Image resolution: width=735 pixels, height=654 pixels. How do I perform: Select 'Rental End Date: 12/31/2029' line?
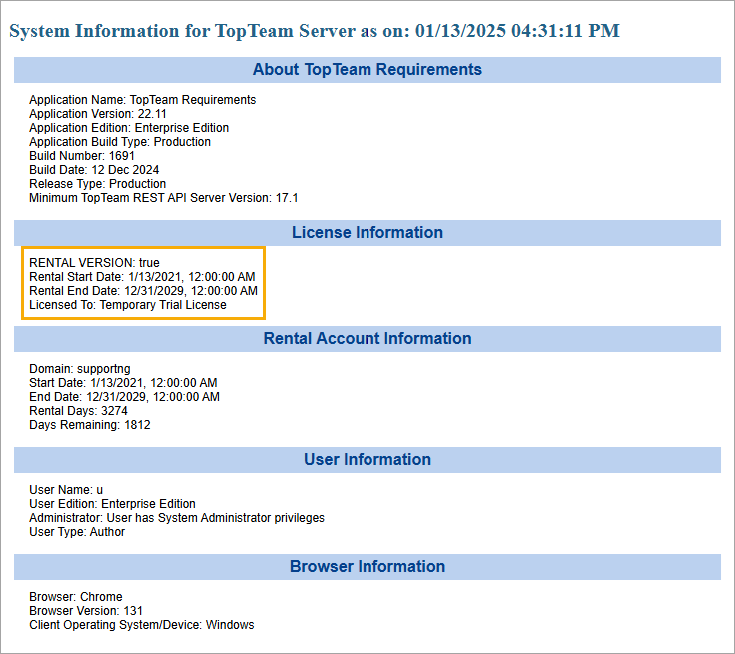143,291
